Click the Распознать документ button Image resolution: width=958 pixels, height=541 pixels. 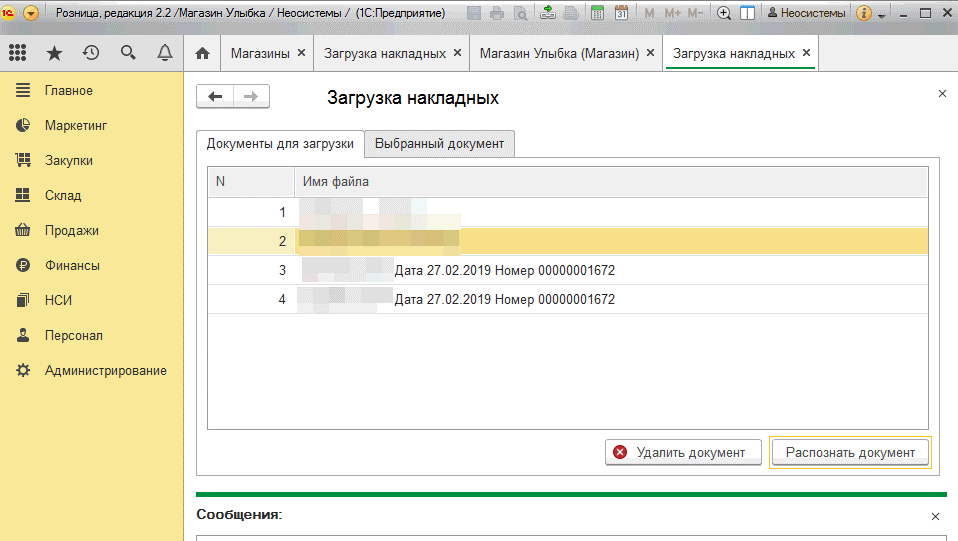coord(850,452)
